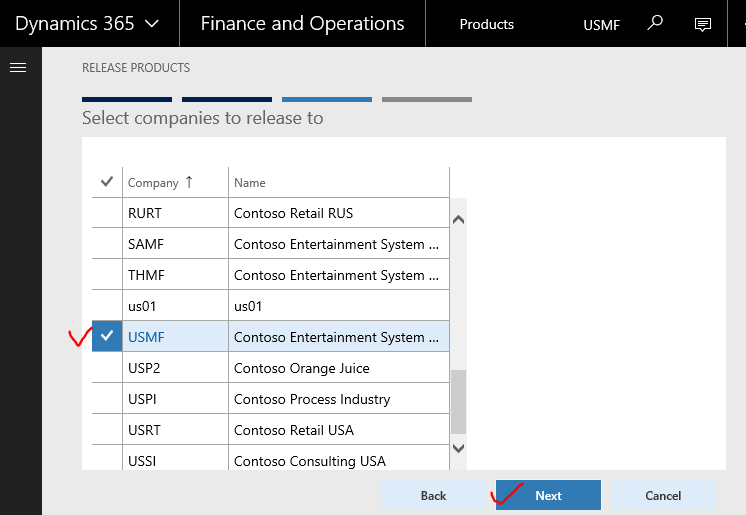The width and height of the screenshot is (746, 515).
Task: Tick the checkbox for THMF row
Action: [x=107, y=275]
